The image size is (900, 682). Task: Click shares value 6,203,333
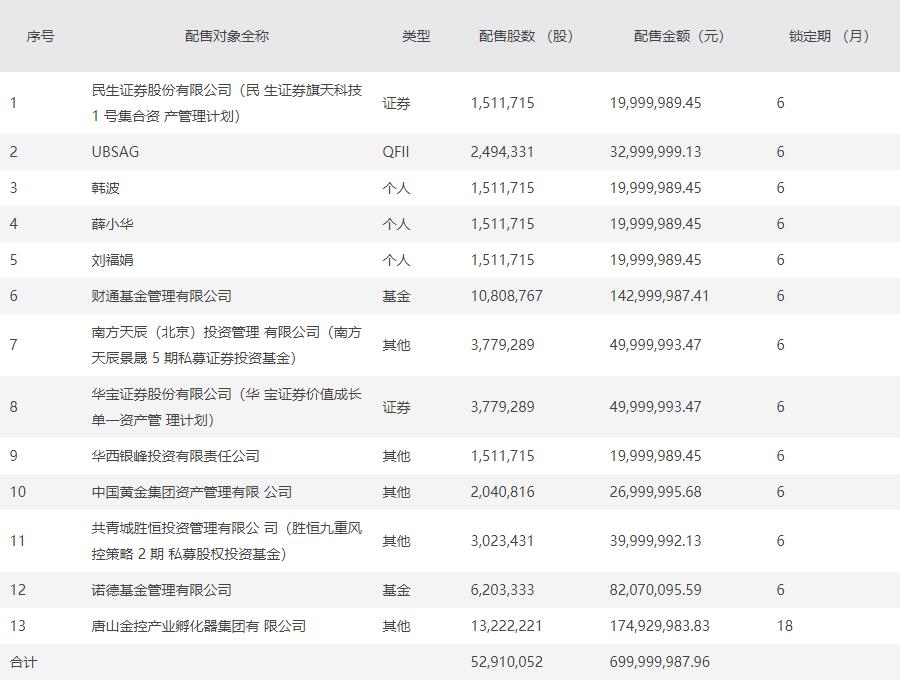pyautogui.click(x=502, y=590)
